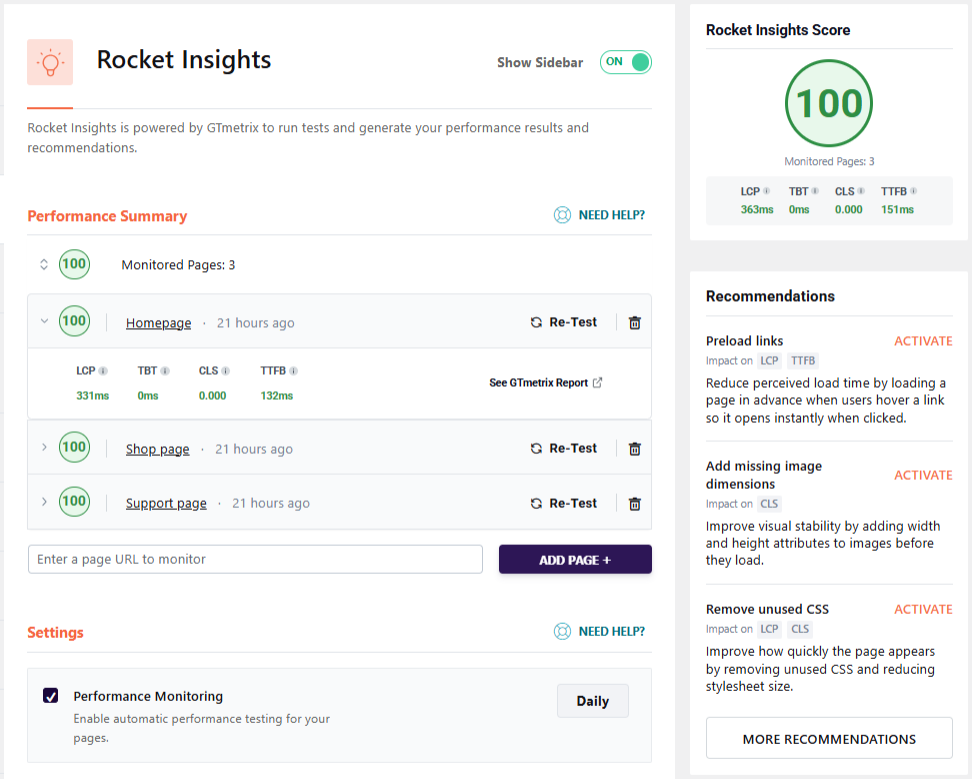Click the sidebar TBT info icon
Viewport: 972px width, 779px height.
pyautogui.click(x=815, y=191)
